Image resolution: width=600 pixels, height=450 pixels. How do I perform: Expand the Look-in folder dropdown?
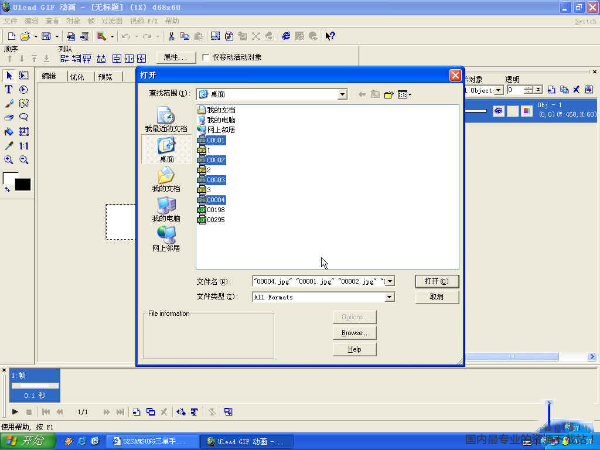[x=342, y=93]
